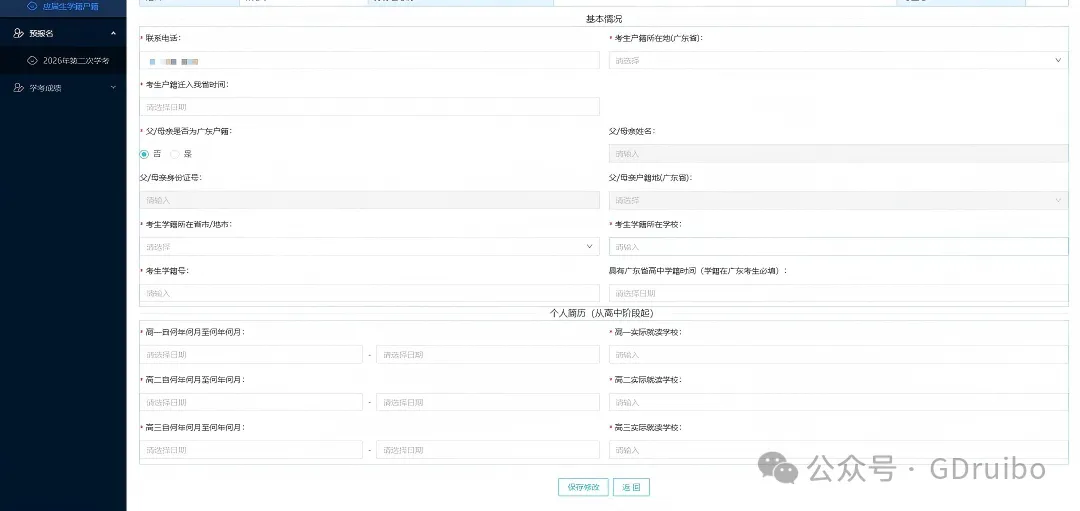Screen dimensions: 1080x511
Task: Click the 高一实际就读学校 input
Action: 838,355
